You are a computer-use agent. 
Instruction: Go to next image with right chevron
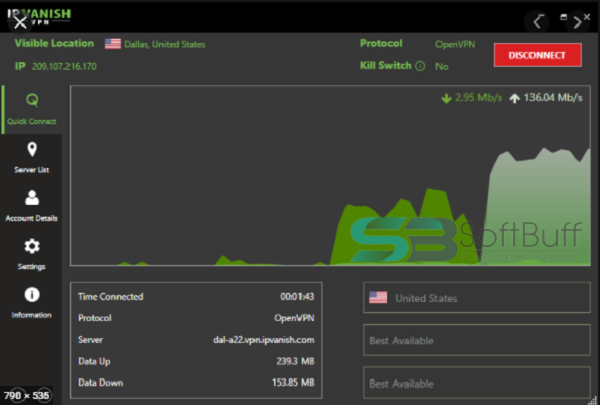click(x=577, y=22)
